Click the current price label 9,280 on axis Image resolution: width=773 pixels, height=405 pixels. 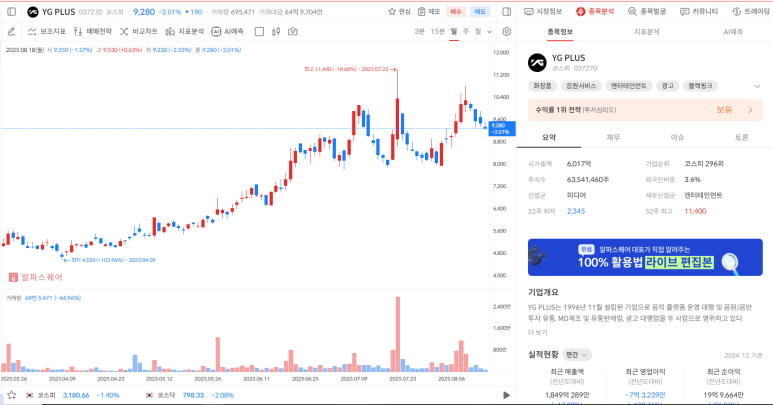[x=502, y=129]
